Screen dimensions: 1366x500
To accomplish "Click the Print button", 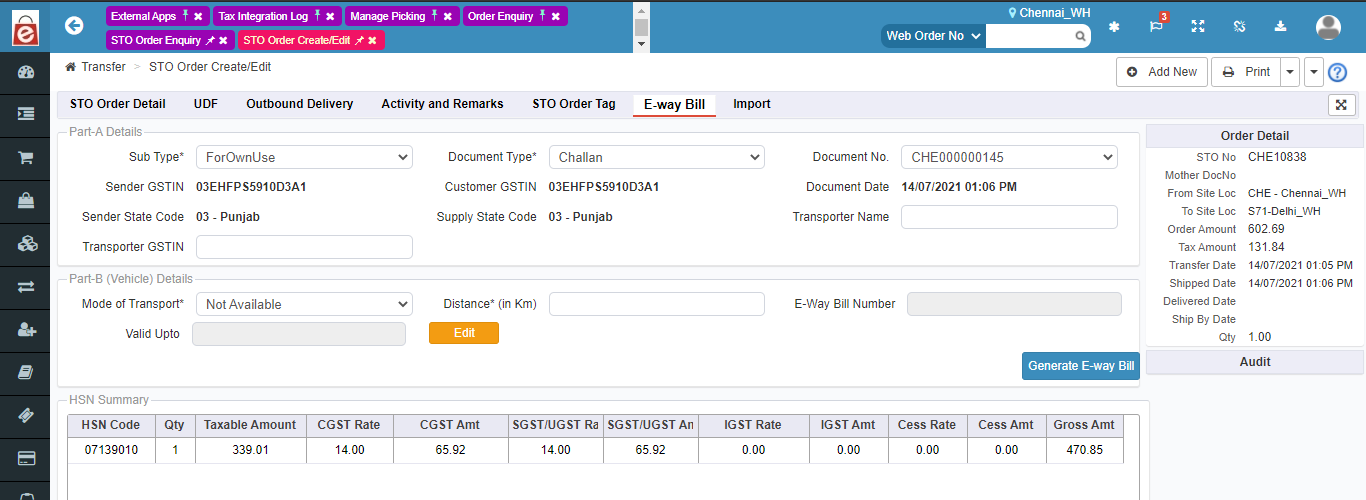I will tap(1247, 72).
